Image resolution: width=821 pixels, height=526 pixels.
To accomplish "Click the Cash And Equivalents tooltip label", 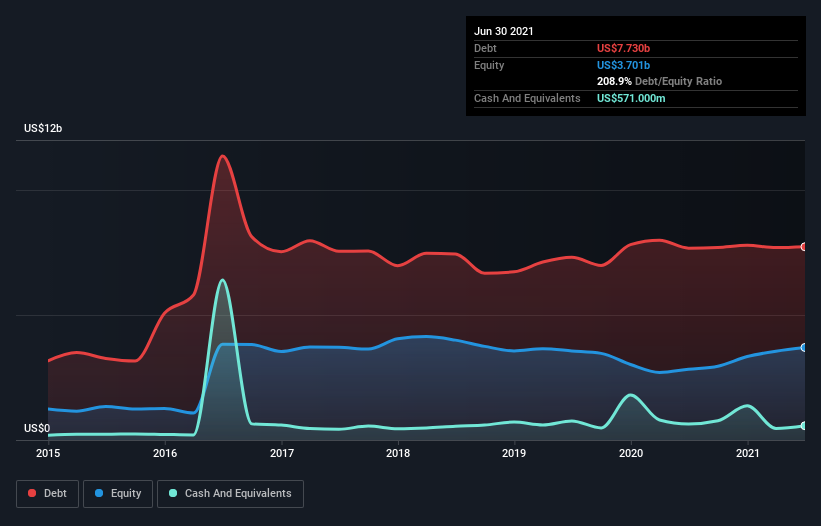I will click(x=527, y=98).
